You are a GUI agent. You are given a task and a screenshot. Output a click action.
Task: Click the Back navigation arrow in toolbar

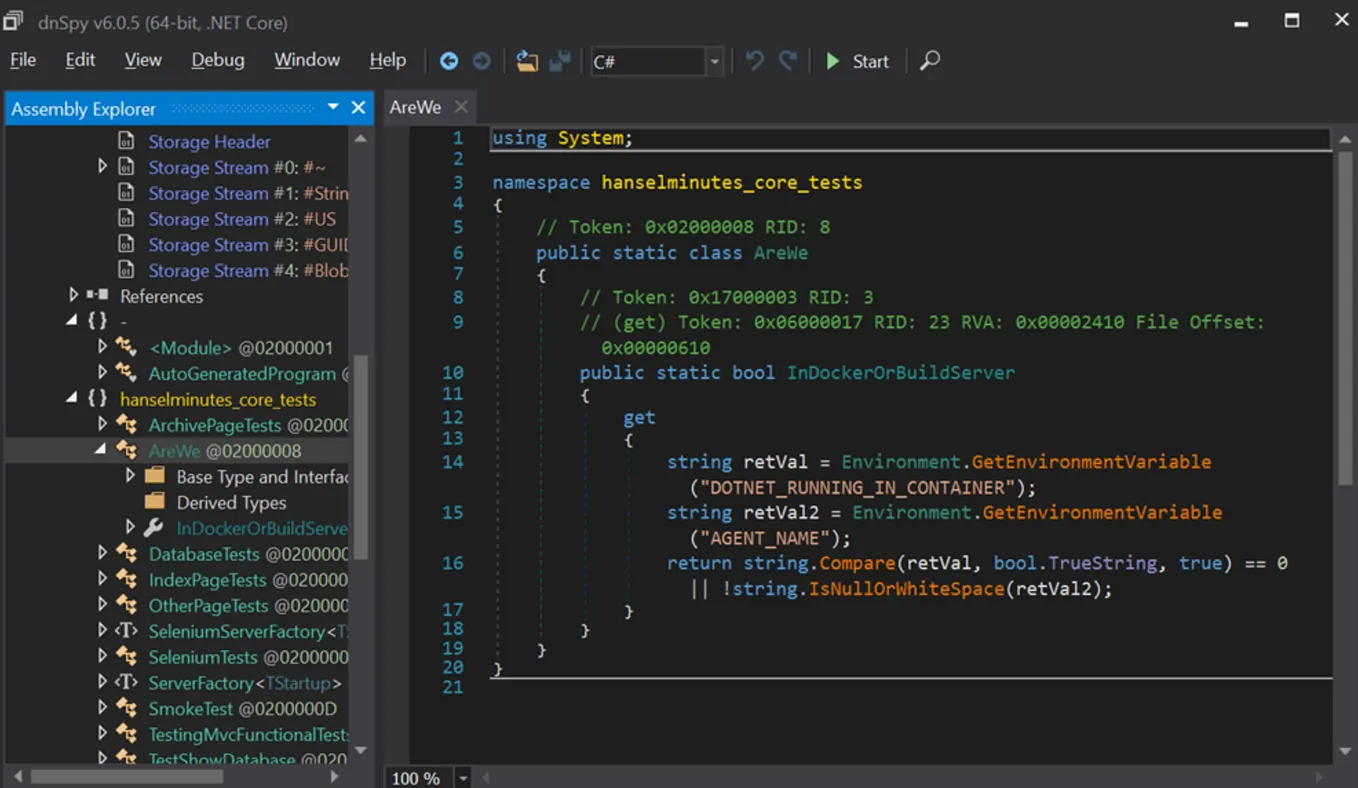[448, 61]
